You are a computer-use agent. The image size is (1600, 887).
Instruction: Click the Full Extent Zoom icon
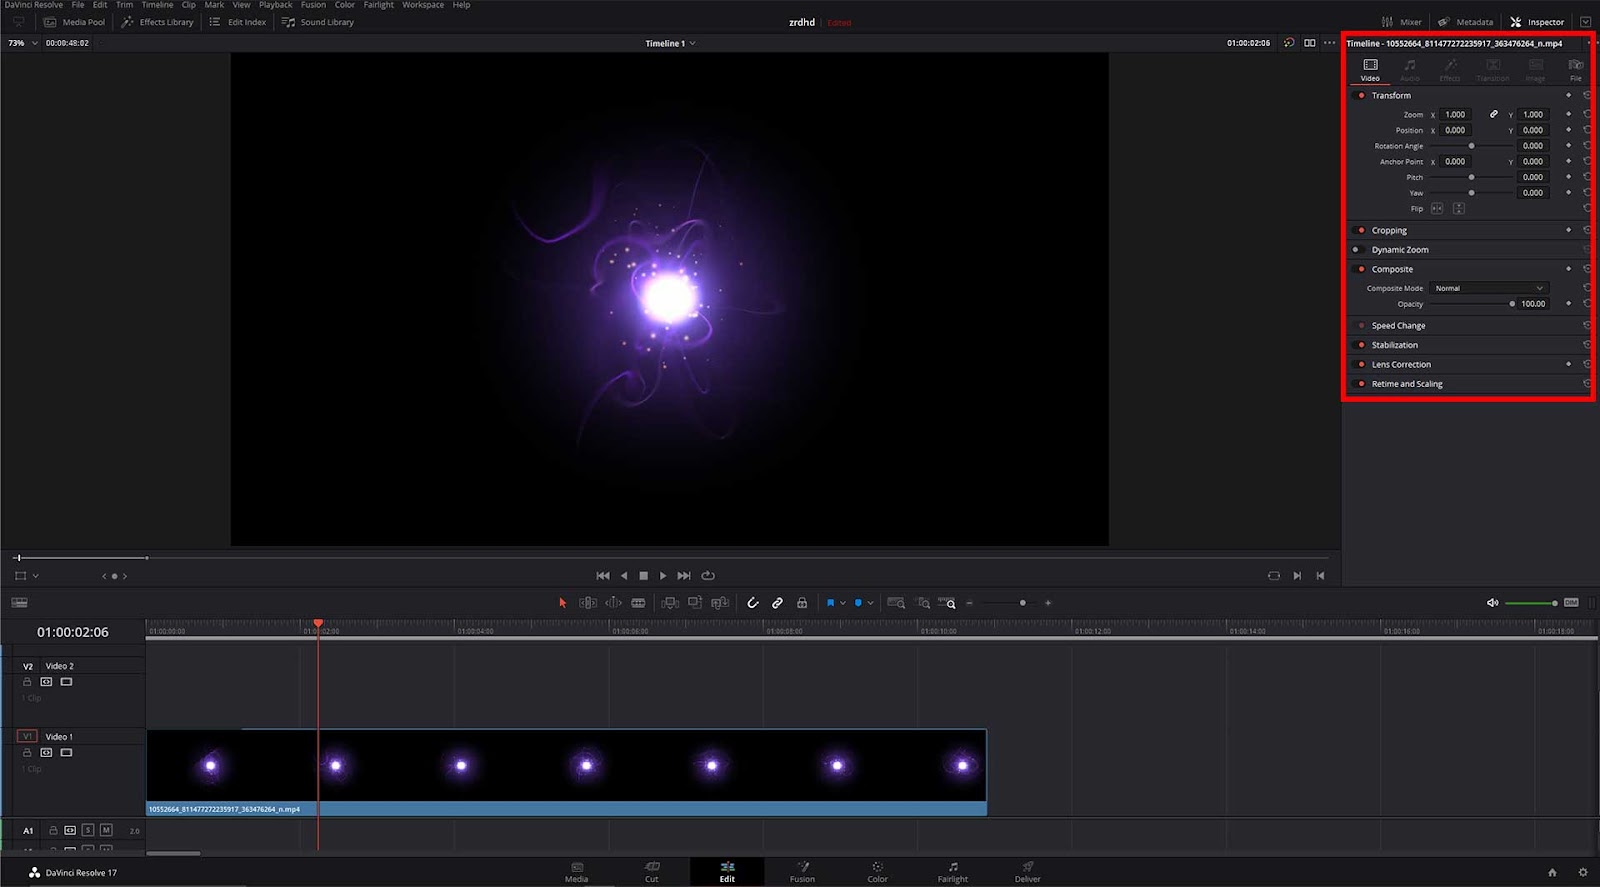pyautogui.click(x=896, y=603)
